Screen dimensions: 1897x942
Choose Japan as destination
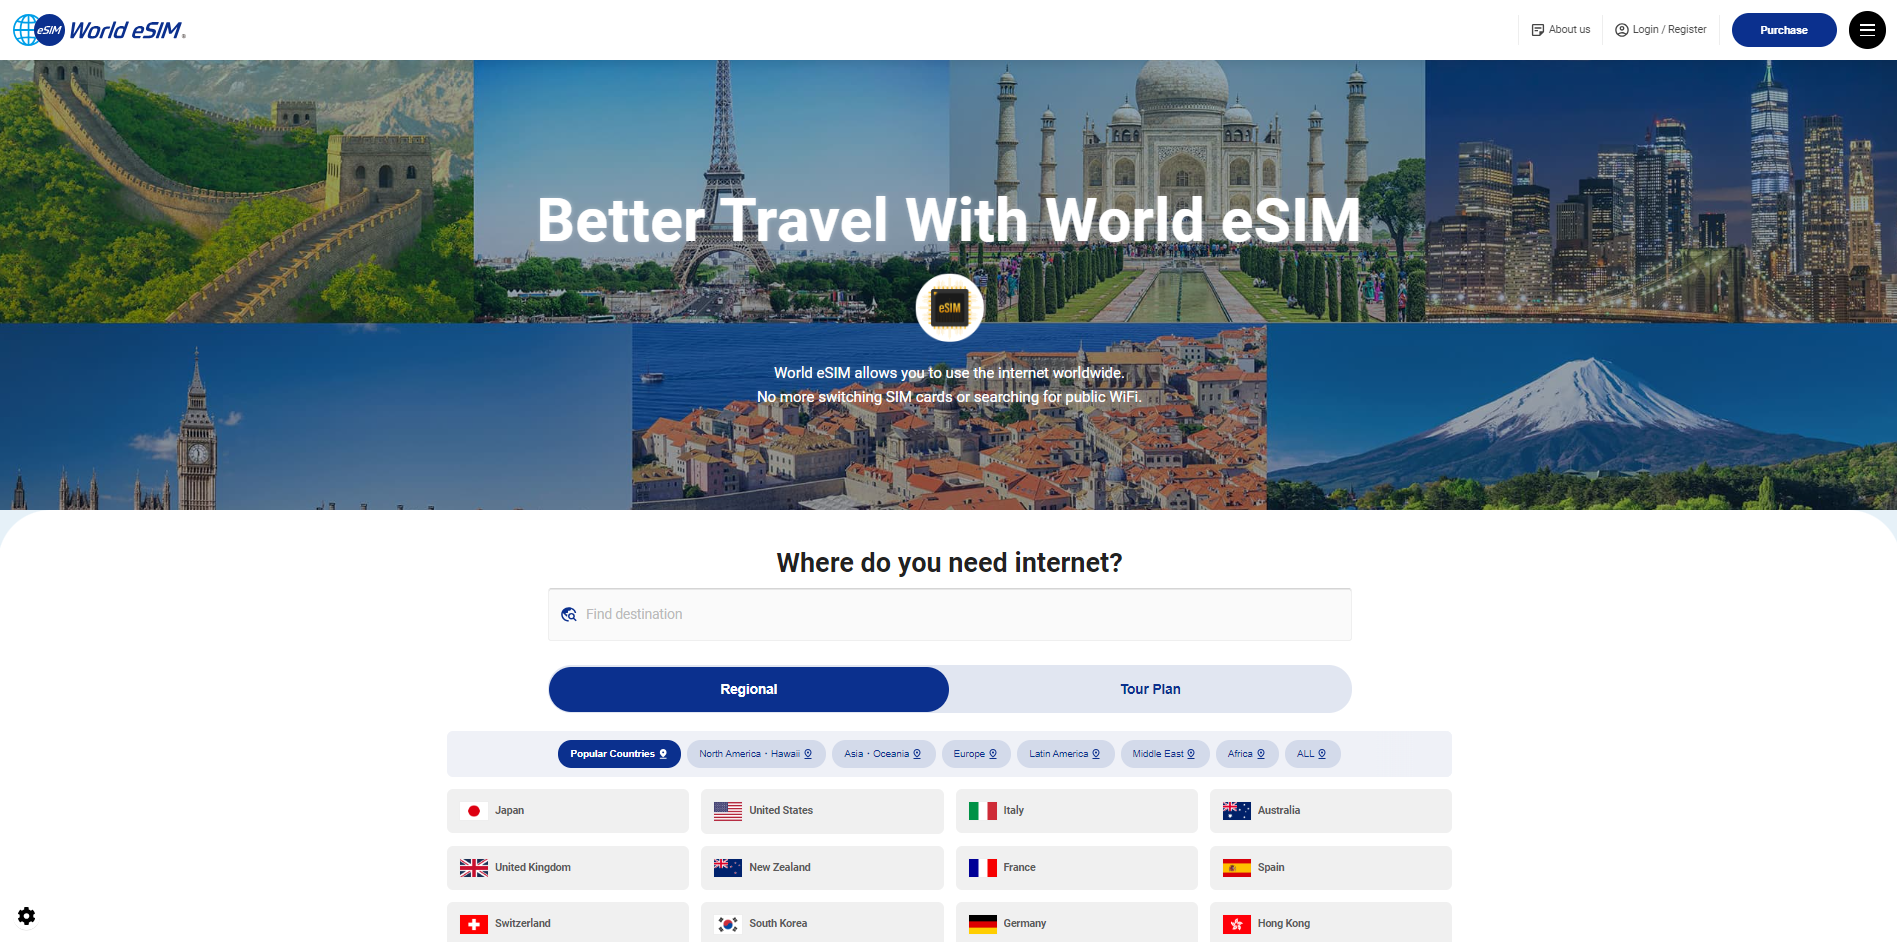point(568,811)
